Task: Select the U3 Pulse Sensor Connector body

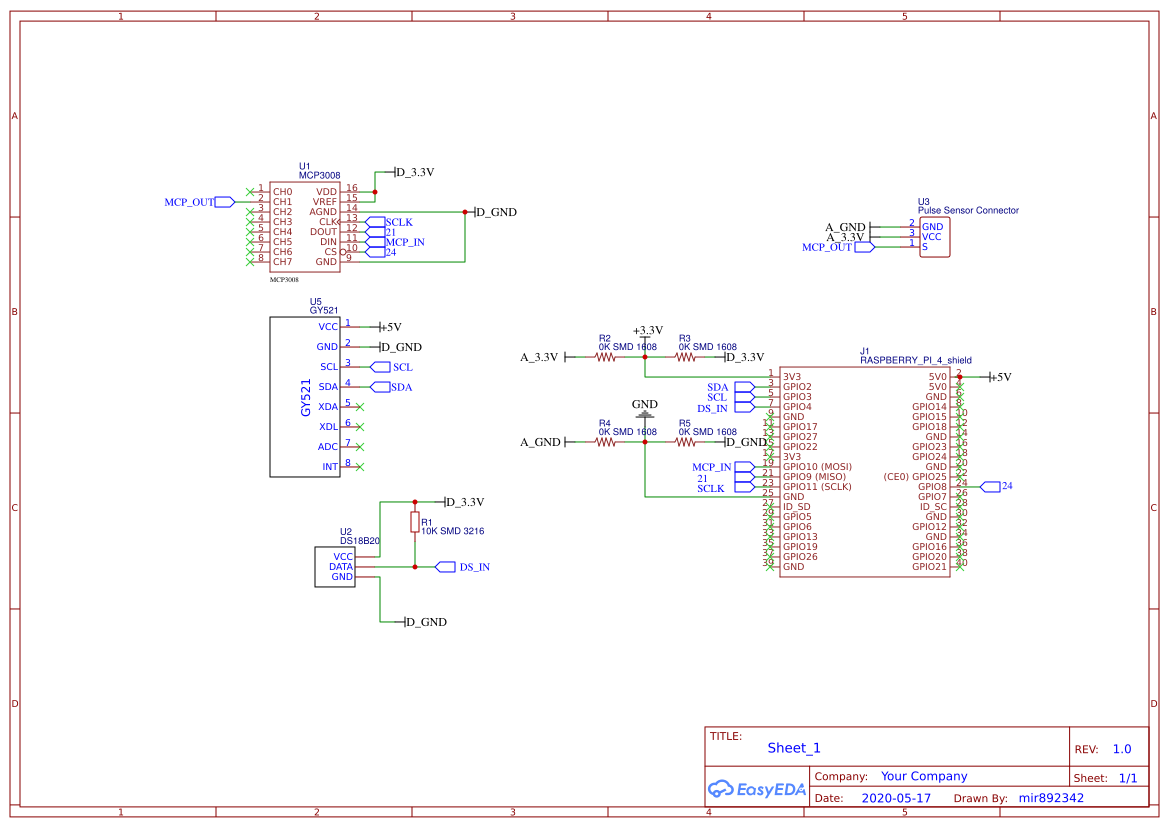Action: coord(935,237)
